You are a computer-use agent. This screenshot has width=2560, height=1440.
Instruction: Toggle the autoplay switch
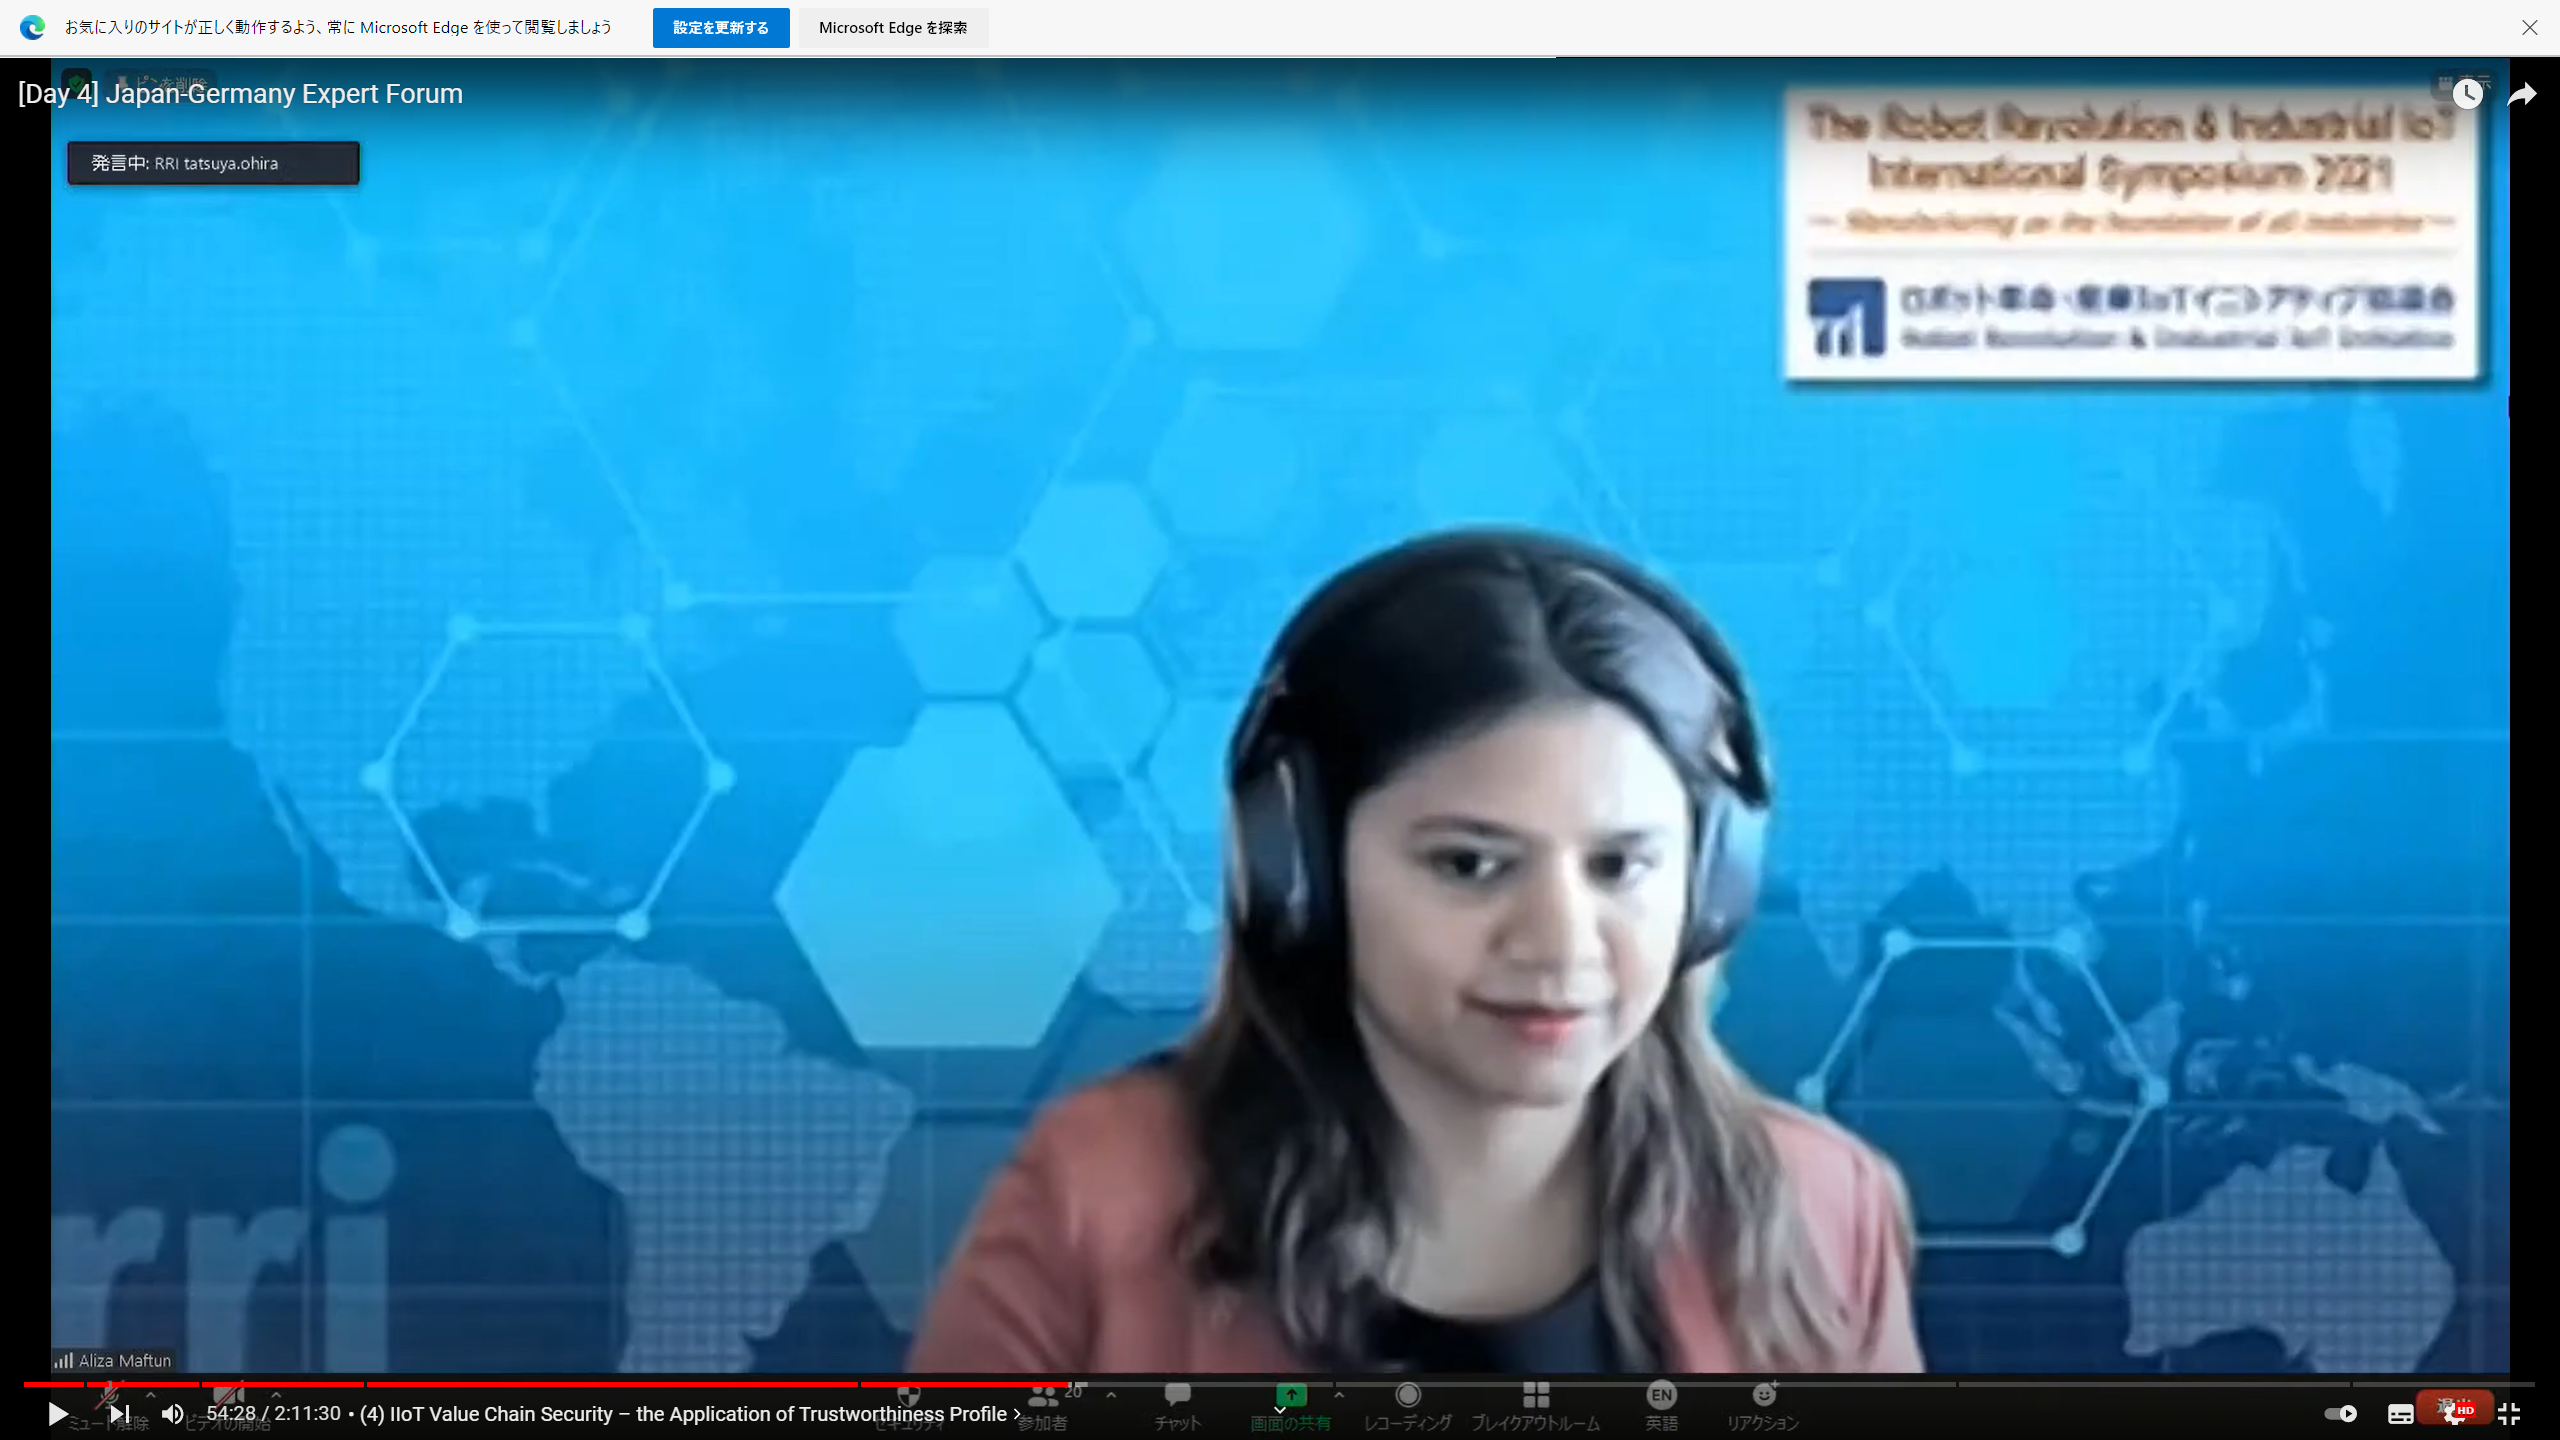click(2341, 1413)
